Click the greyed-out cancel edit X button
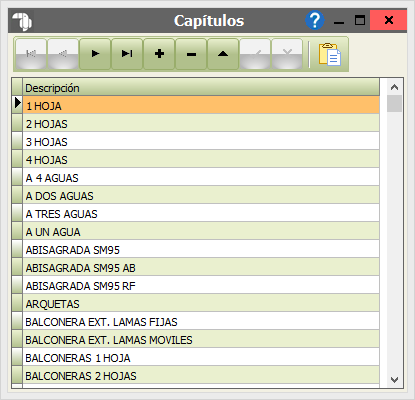The image size is (415, 400). [287, 54]
